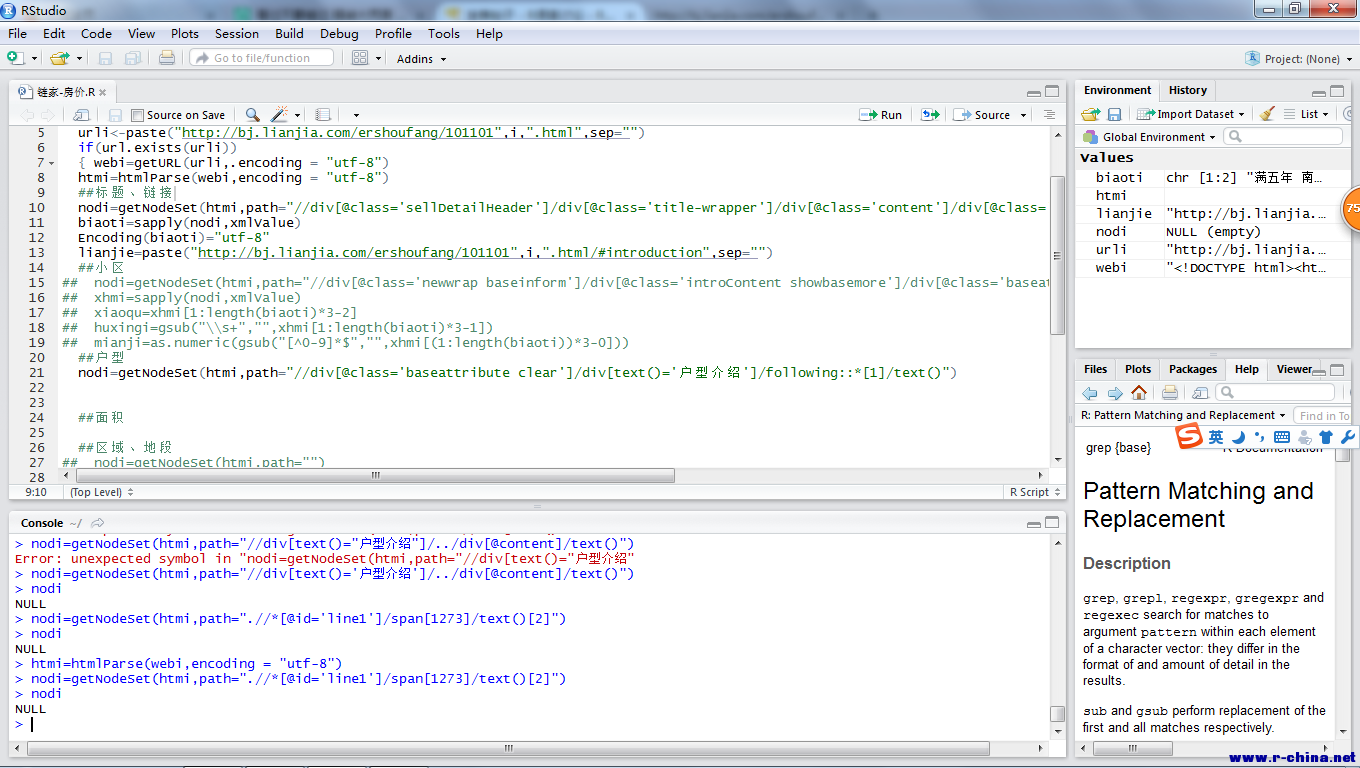The width and height of the screenshot is (1360, 768).
Task: Open the Global Environment dropdown
Action: click(x=1149, y=137)
